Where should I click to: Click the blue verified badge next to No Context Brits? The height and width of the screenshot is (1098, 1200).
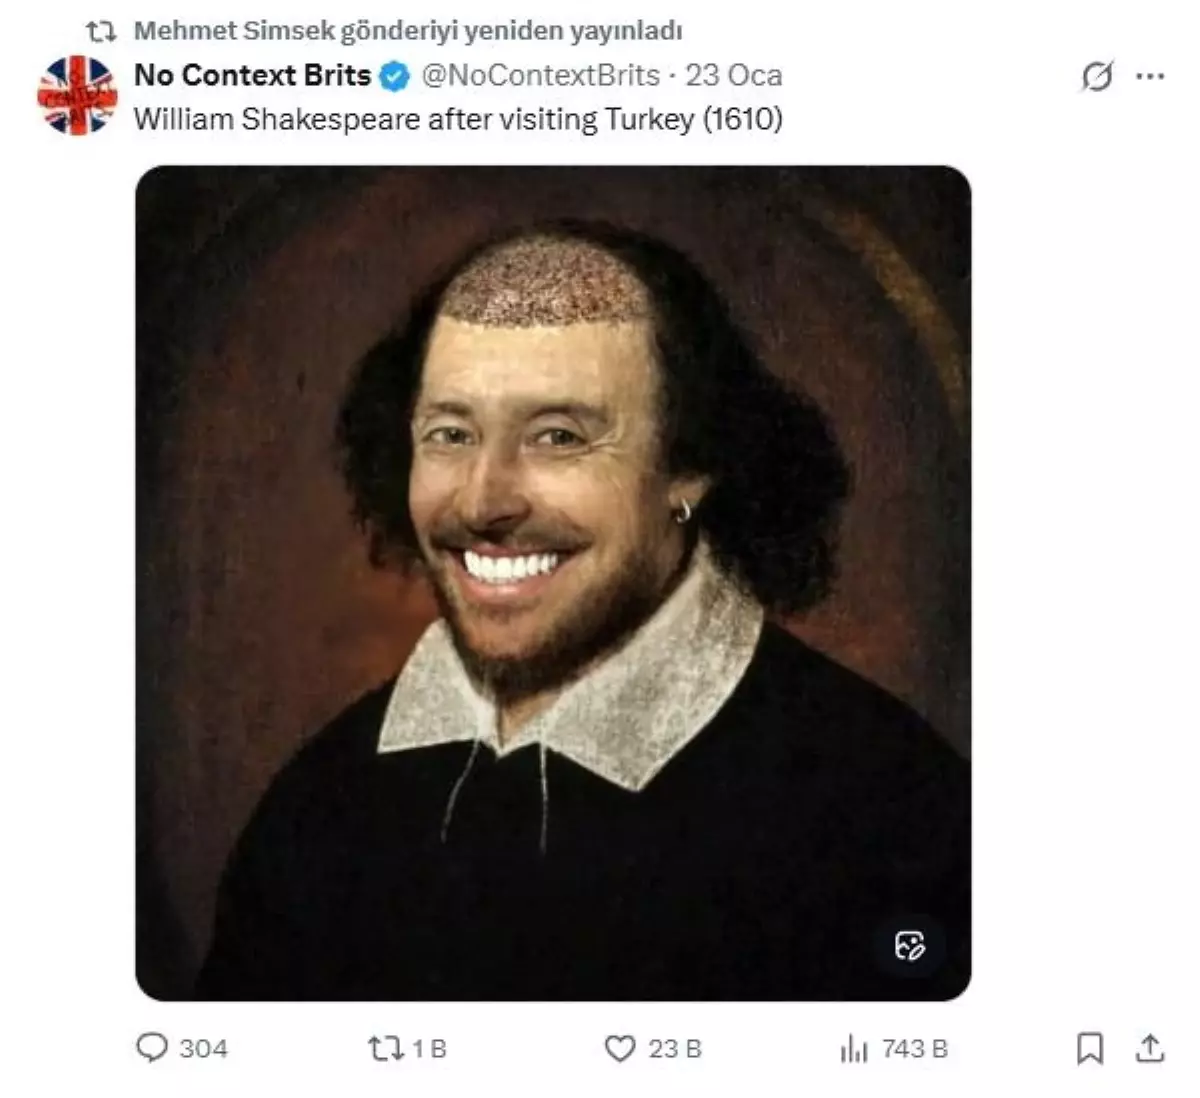click(394, 74)
